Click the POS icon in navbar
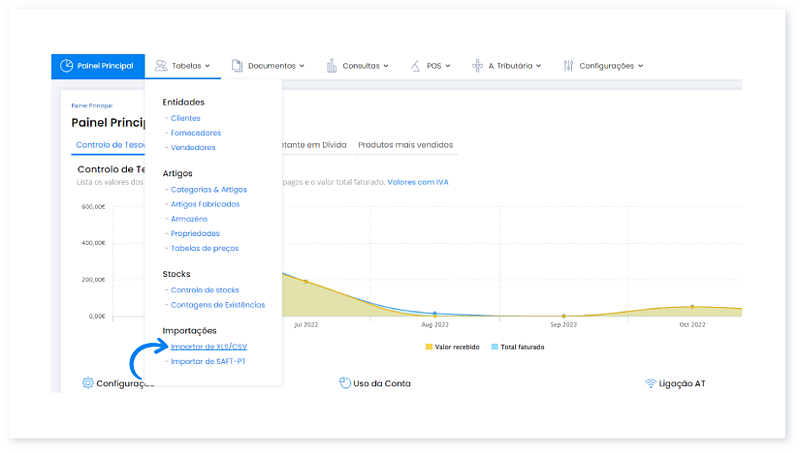The image size is (800, 453). 415,66
